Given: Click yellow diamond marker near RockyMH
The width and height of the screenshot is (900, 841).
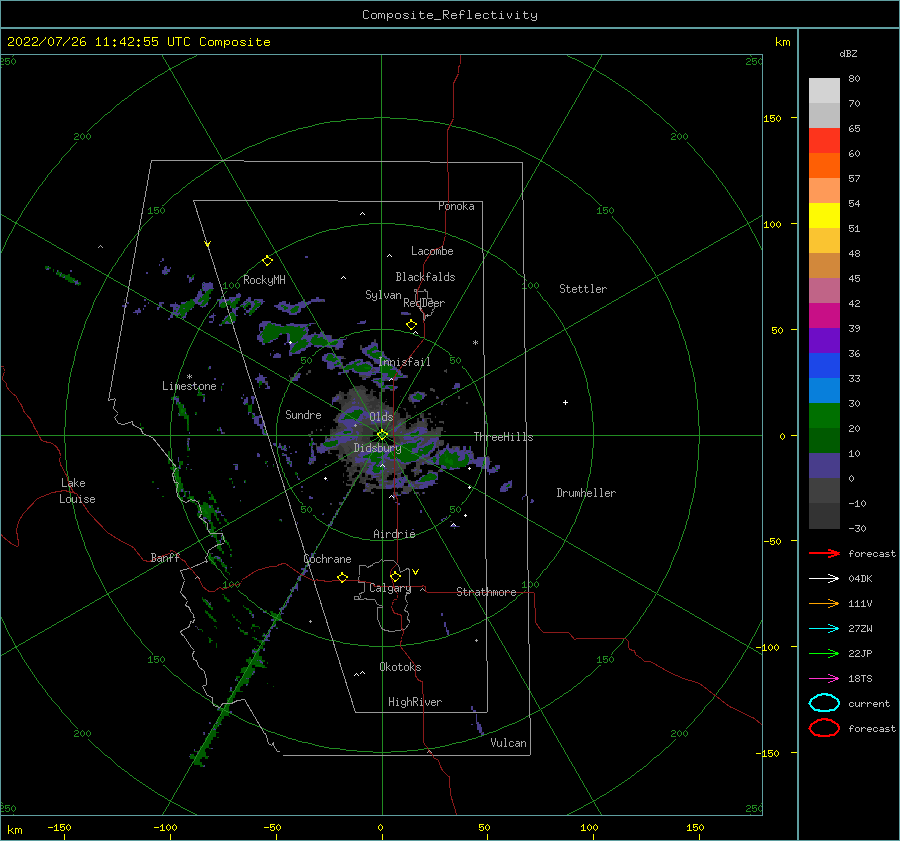Looking at the screenshot, I should click(267, 261).
